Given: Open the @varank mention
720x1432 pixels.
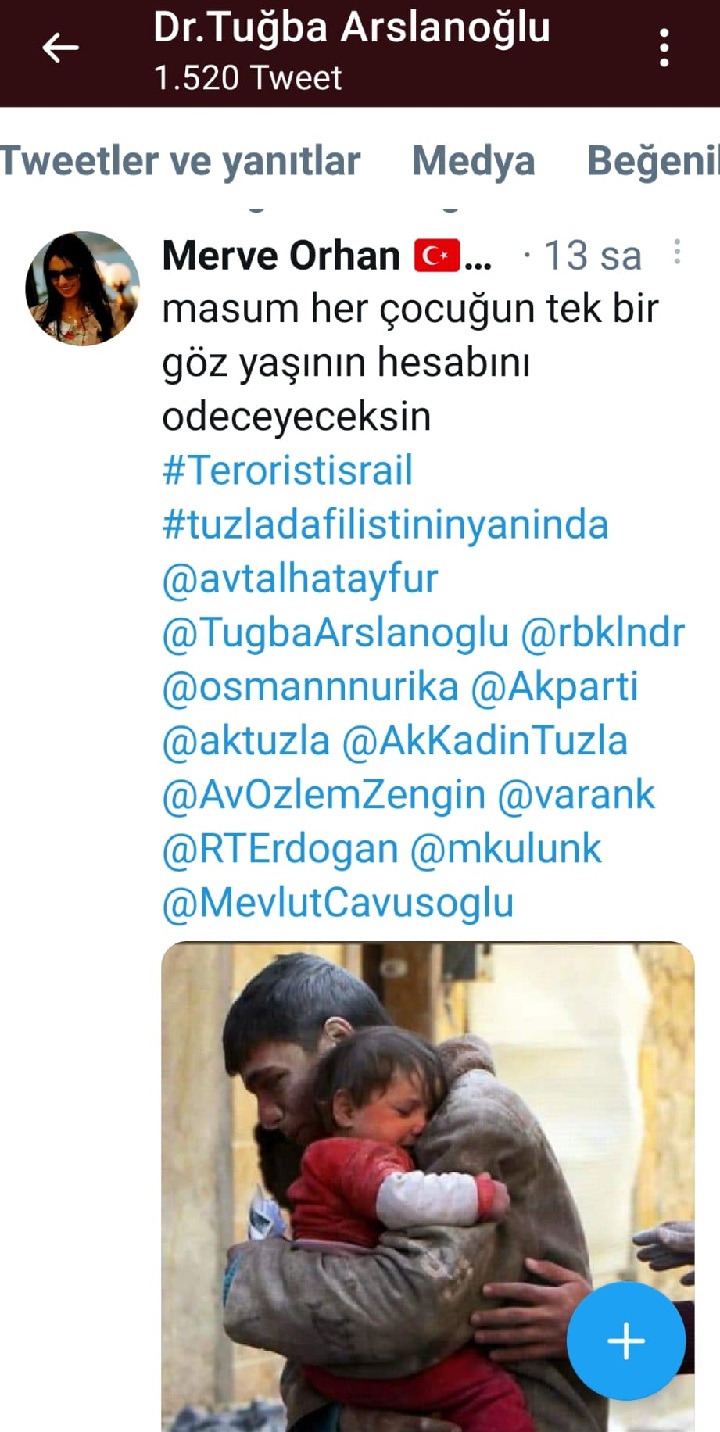Looking at the screenshot, I should tap(577, 795).
